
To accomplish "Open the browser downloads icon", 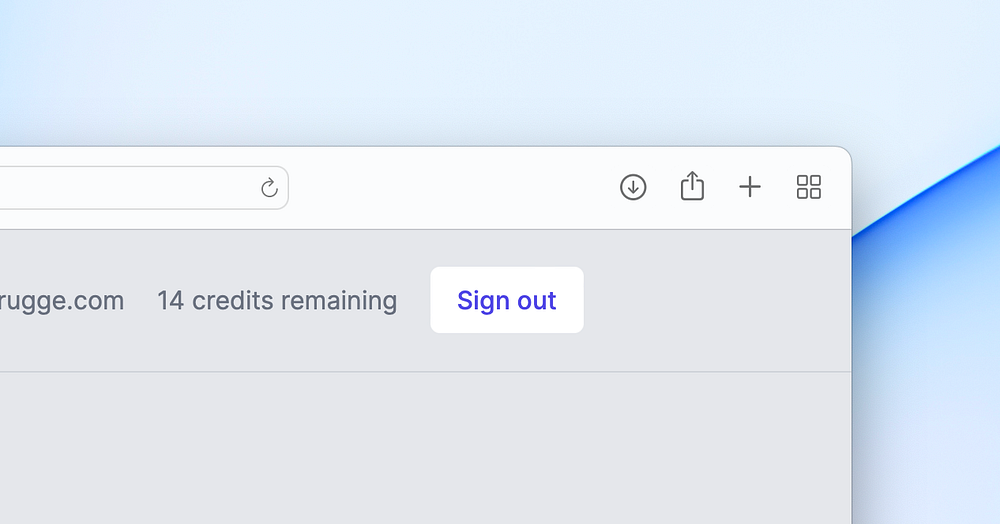I will 633,187.
